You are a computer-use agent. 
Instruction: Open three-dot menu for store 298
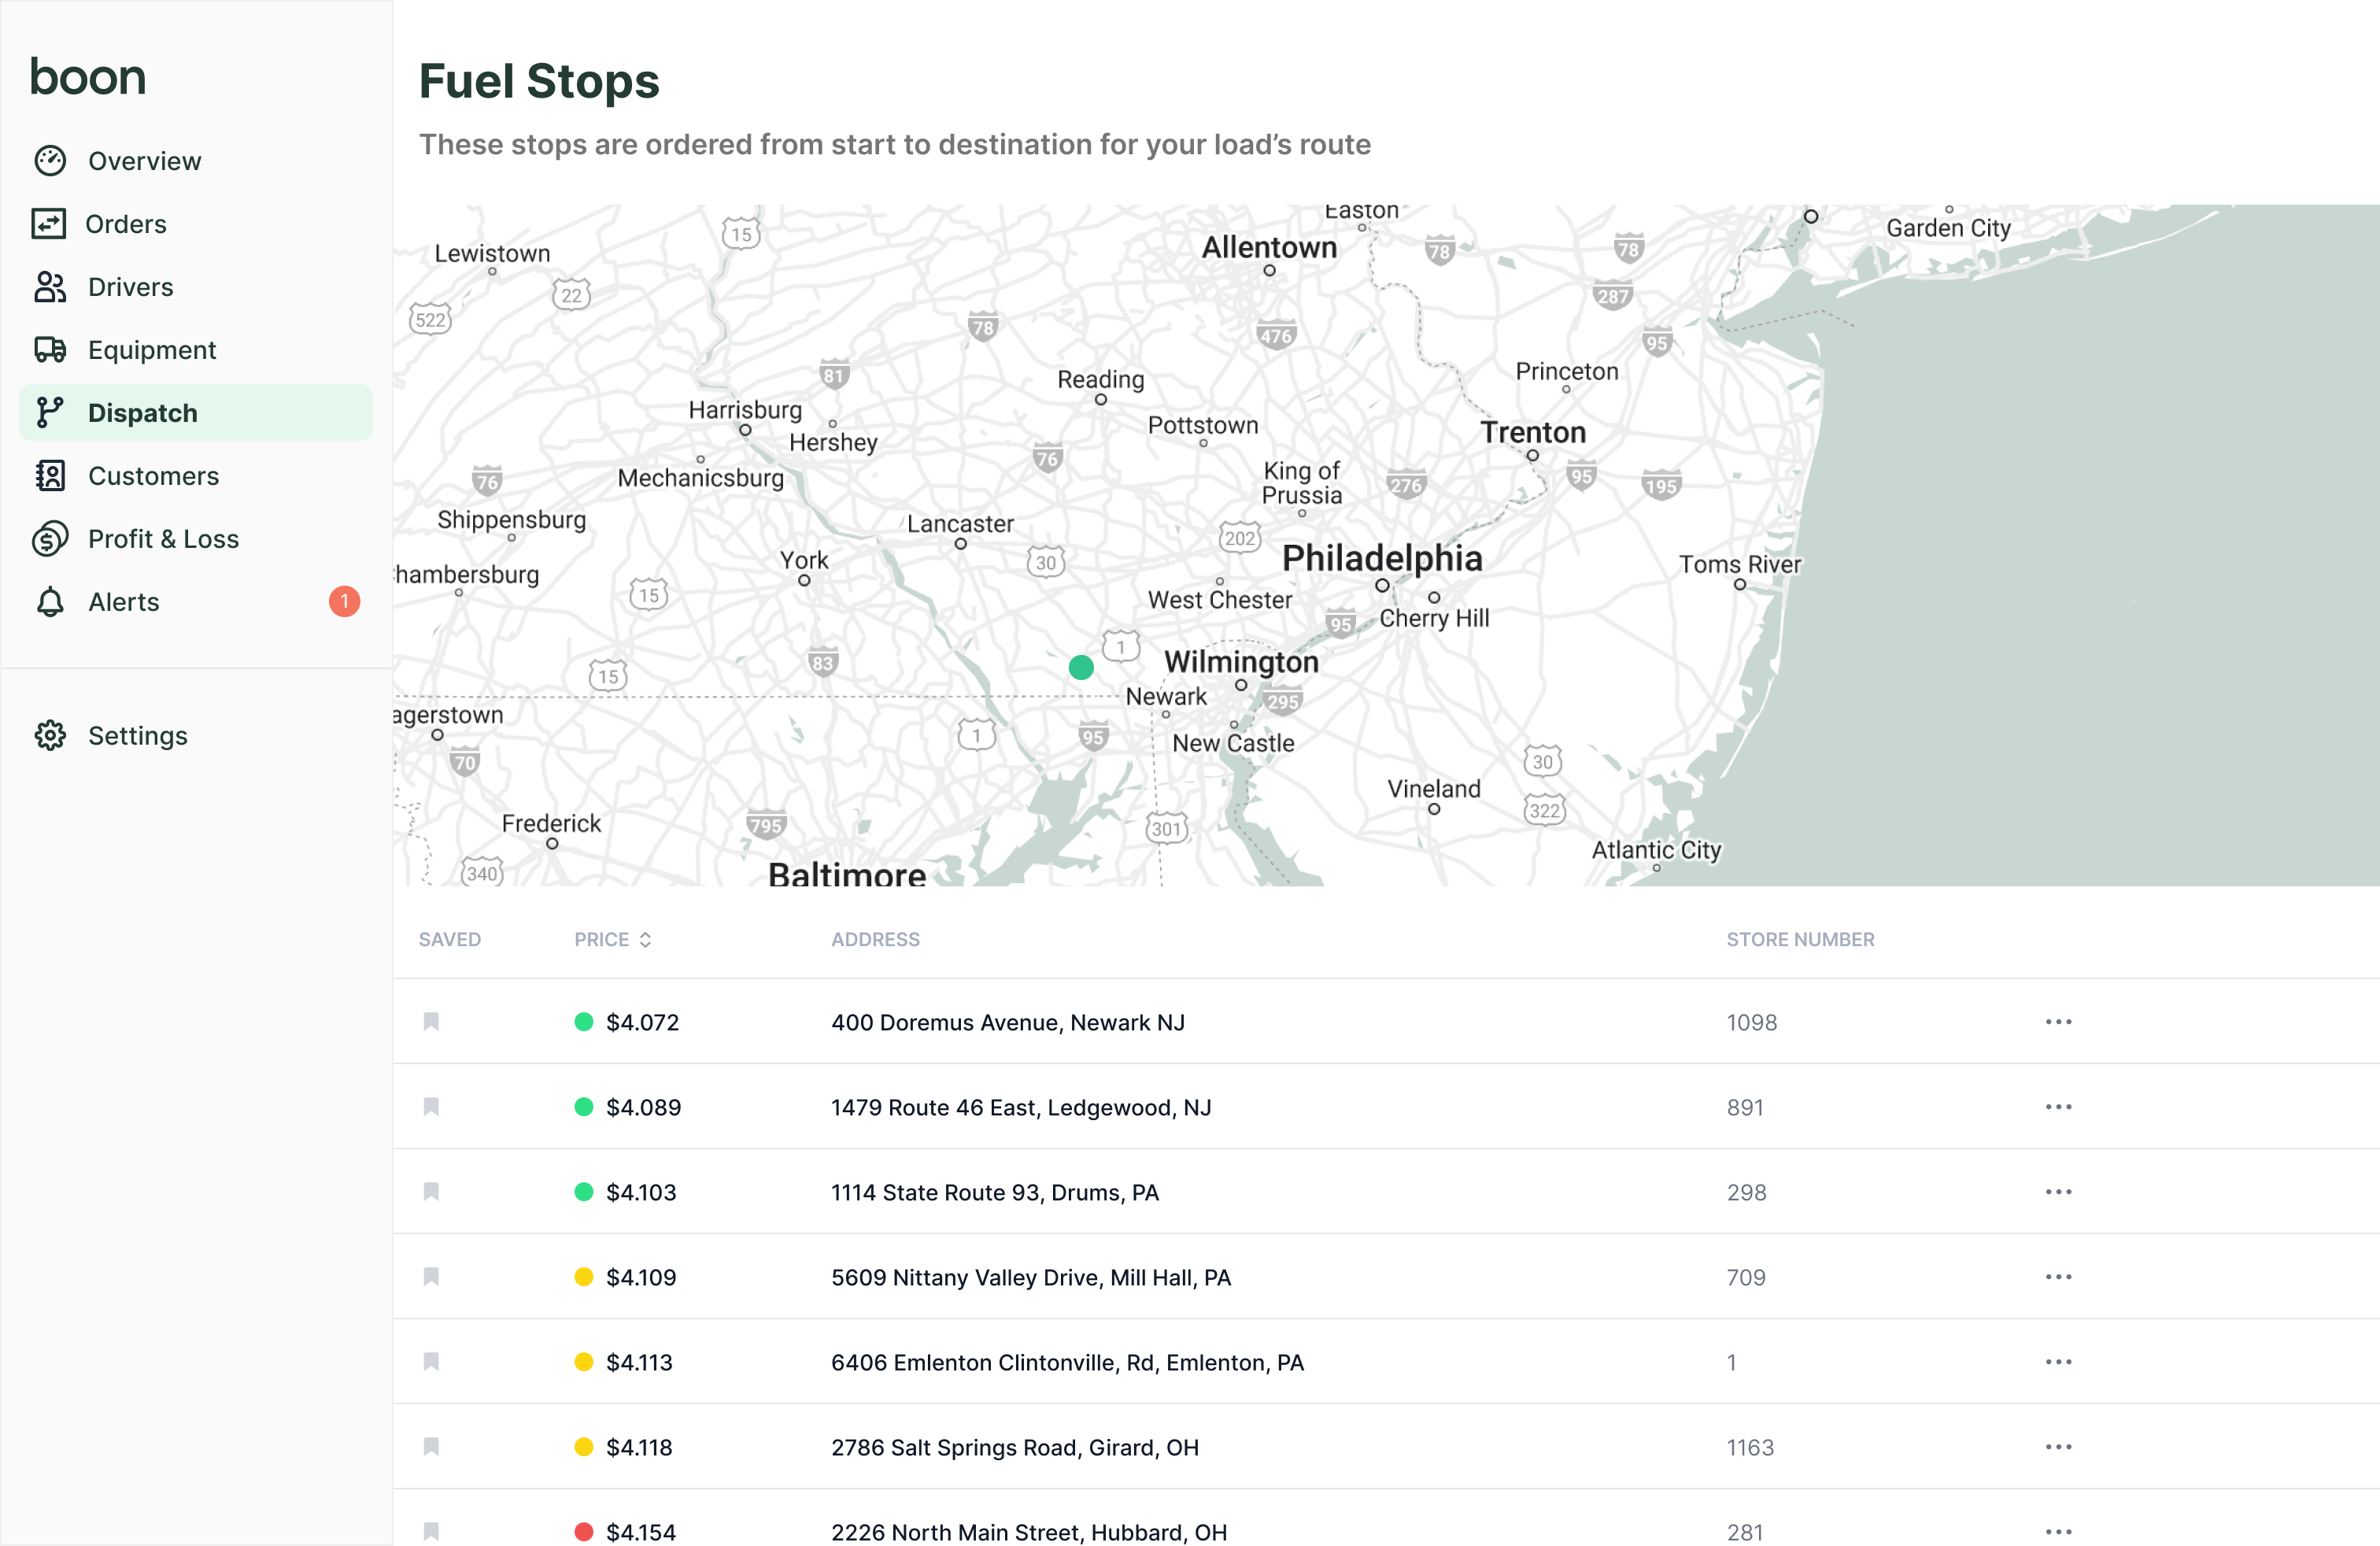point(2058,1192)
